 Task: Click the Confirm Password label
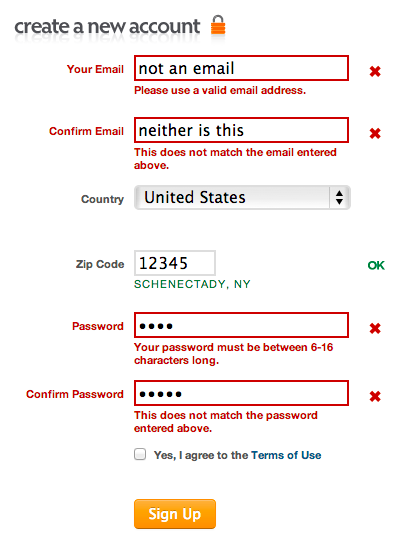point(75,394)
